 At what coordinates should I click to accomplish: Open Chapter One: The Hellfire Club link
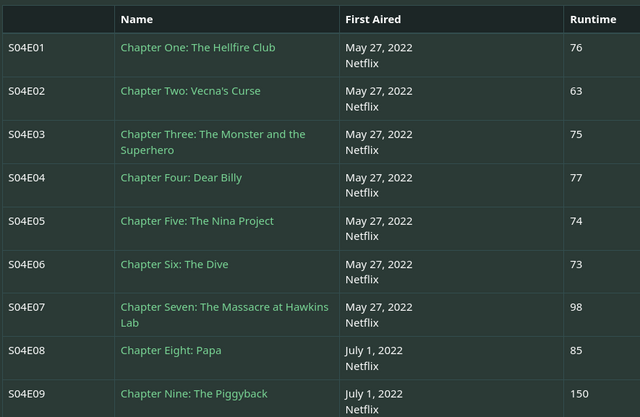coord(198,48)
